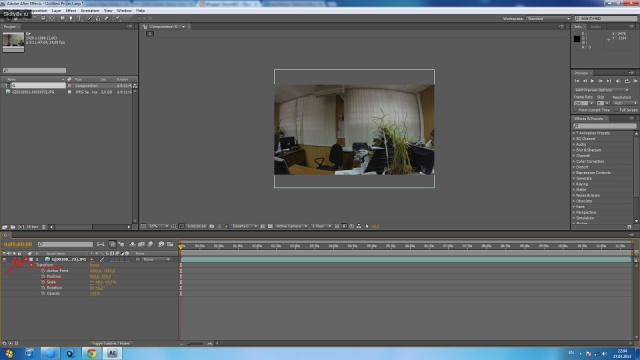The image size is (640, 360).
Task: Toggle the region of interest icon
Action: point(262,226)
